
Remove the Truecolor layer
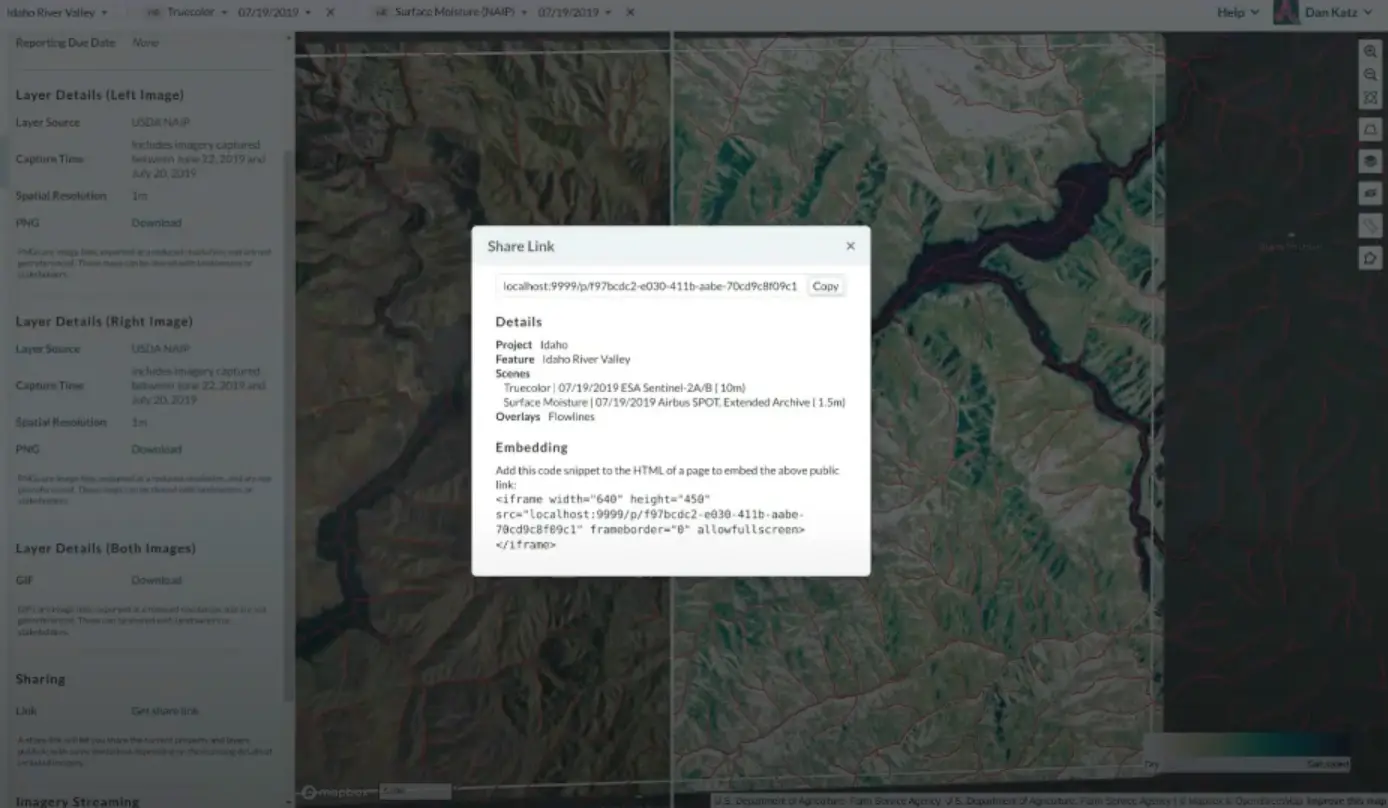tap(331, 13)
